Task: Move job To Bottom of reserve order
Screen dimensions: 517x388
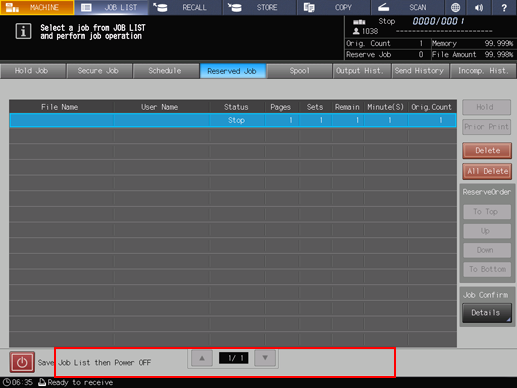Action: click(487, 269)
